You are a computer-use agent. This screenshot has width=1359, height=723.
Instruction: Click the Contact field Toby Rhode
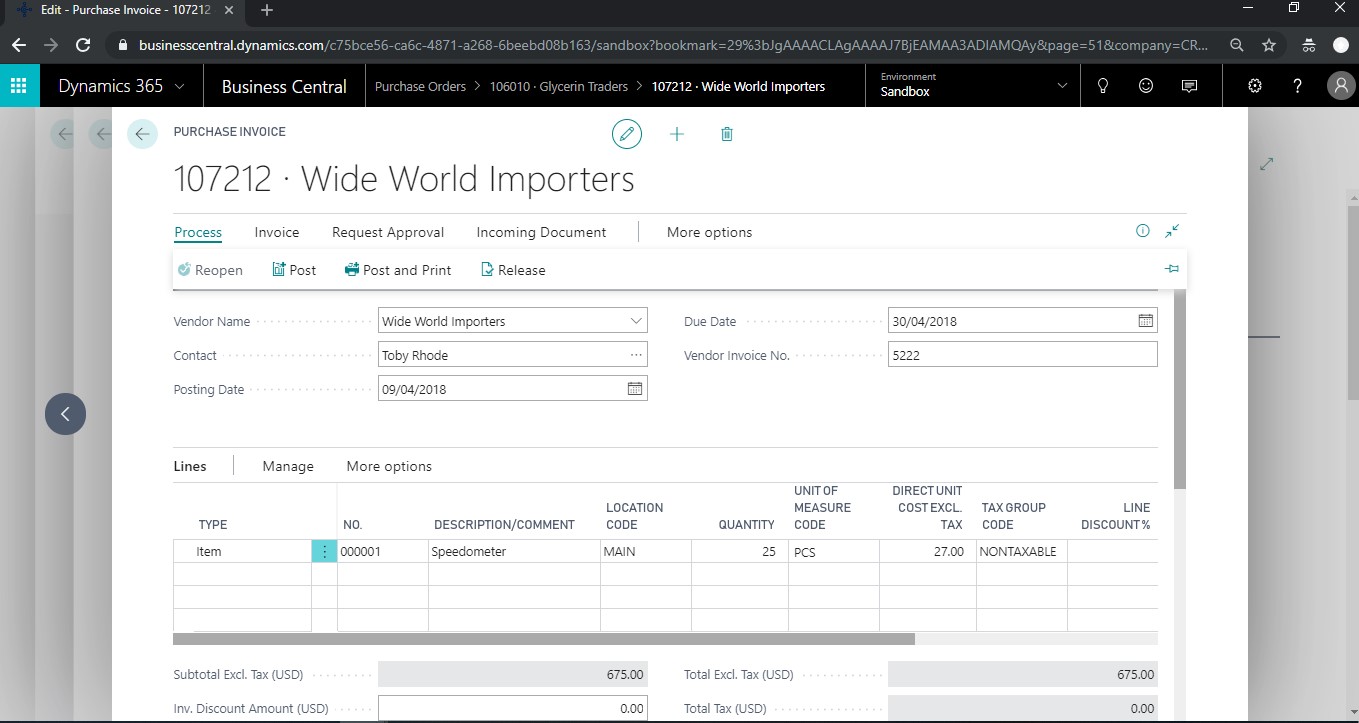pyautogui.click(x=513, y=355)
